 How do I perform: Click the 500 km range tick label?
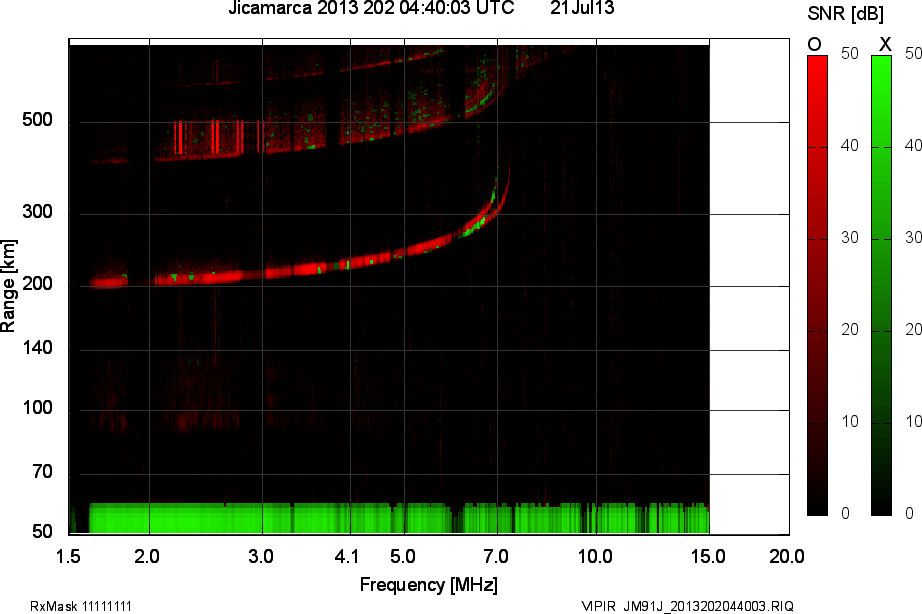tap(37, 122)
